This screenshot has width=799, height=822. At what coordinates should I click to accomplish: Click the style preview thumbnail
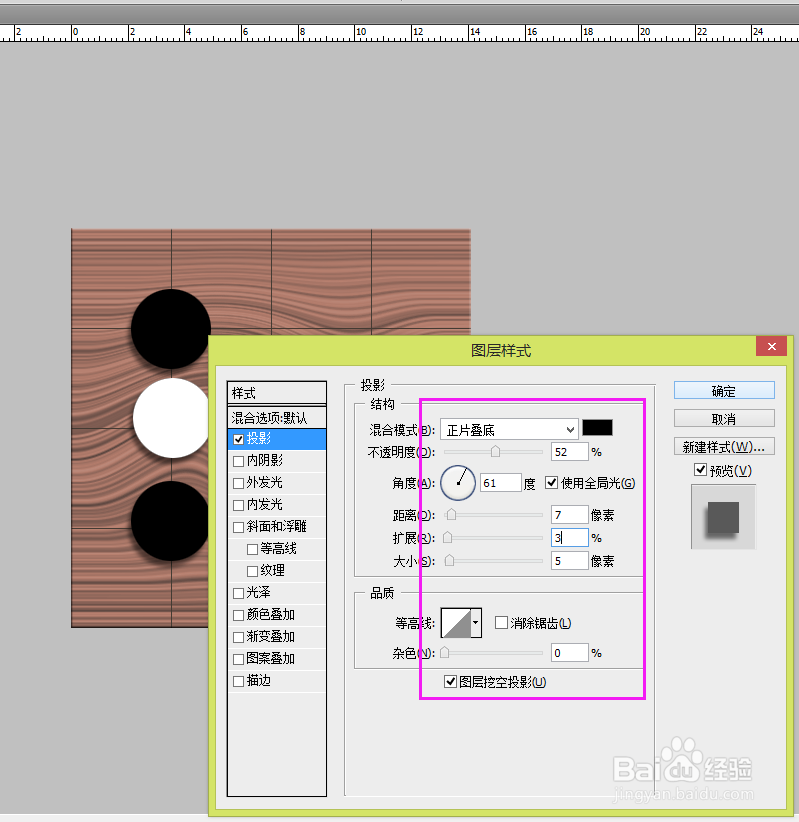tap(724, 517)
